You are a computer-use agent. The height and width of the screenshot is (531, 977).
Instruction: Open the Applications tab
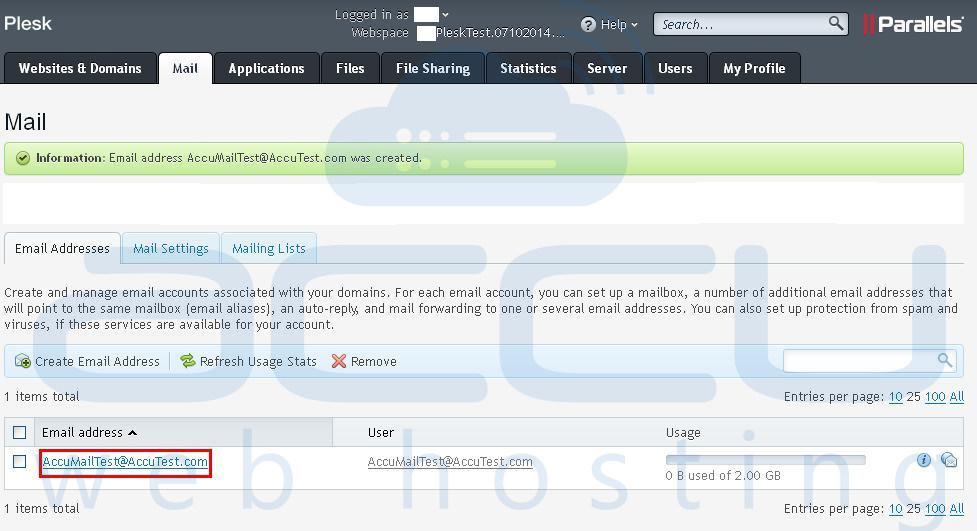pyautogui.click(x=266, y=68)
